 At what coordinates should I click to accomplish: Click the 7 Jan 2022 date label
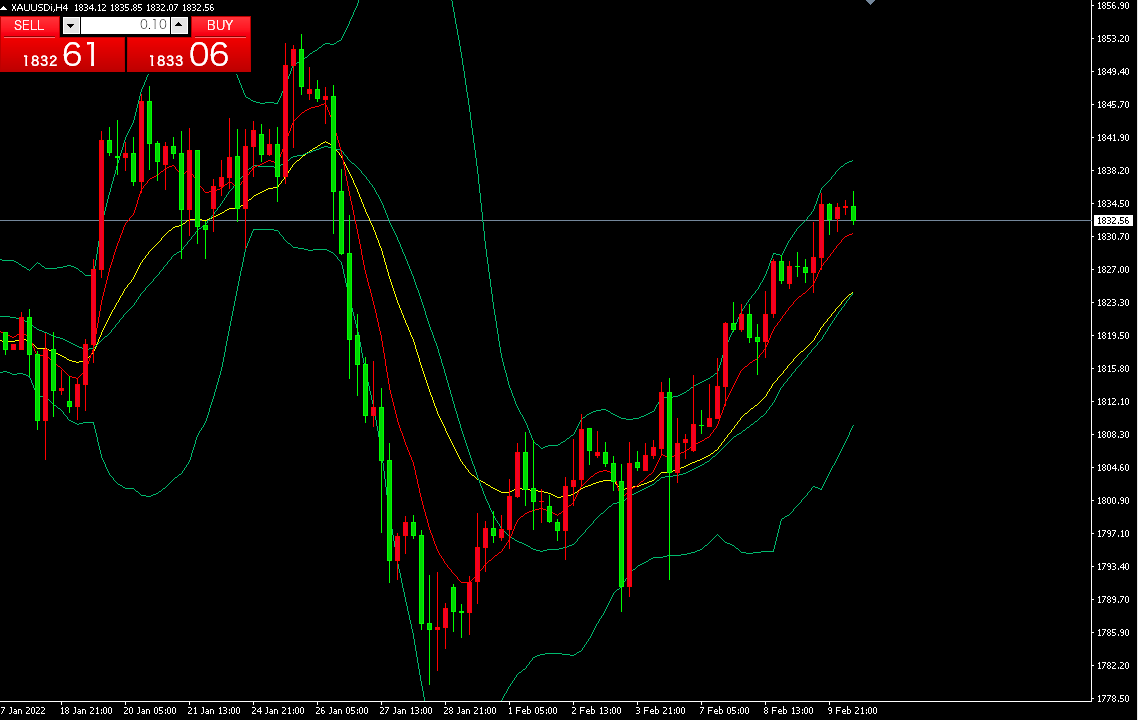(22, 711)
